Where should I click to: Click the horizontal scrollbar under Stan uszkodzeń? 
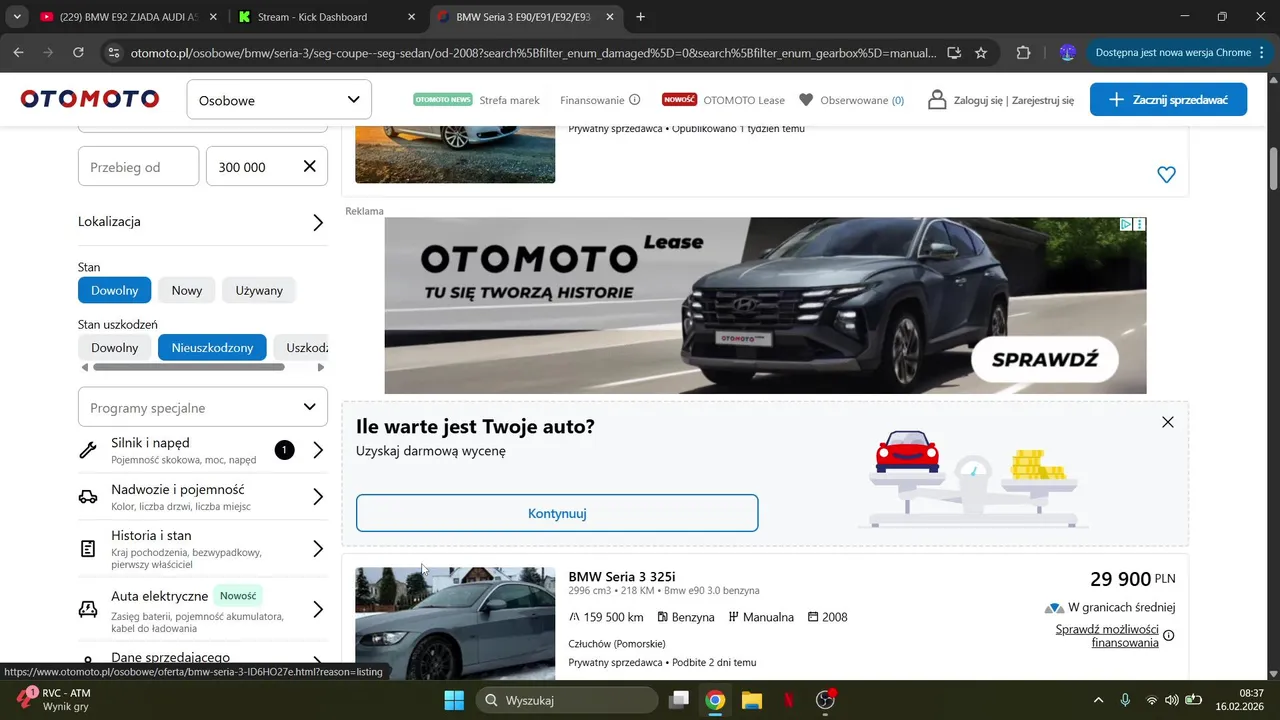[189, 367]
